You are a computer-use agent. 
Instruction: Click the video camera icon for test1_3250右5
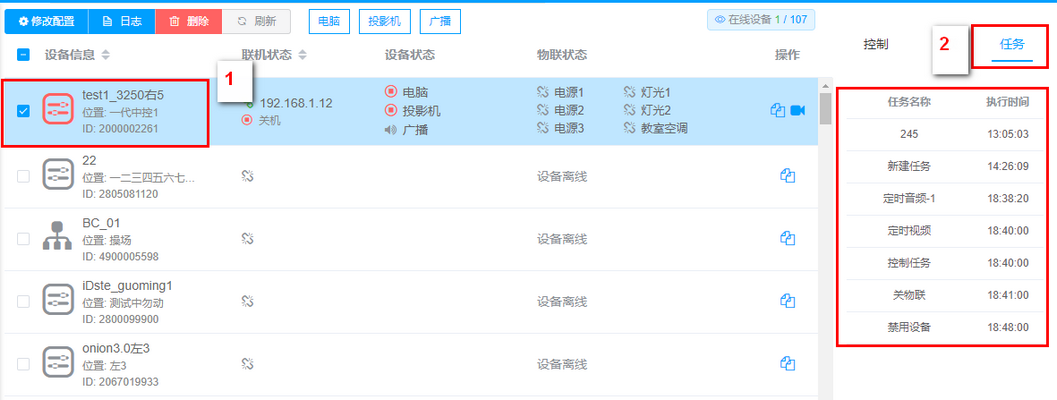(x=798, y=110)
